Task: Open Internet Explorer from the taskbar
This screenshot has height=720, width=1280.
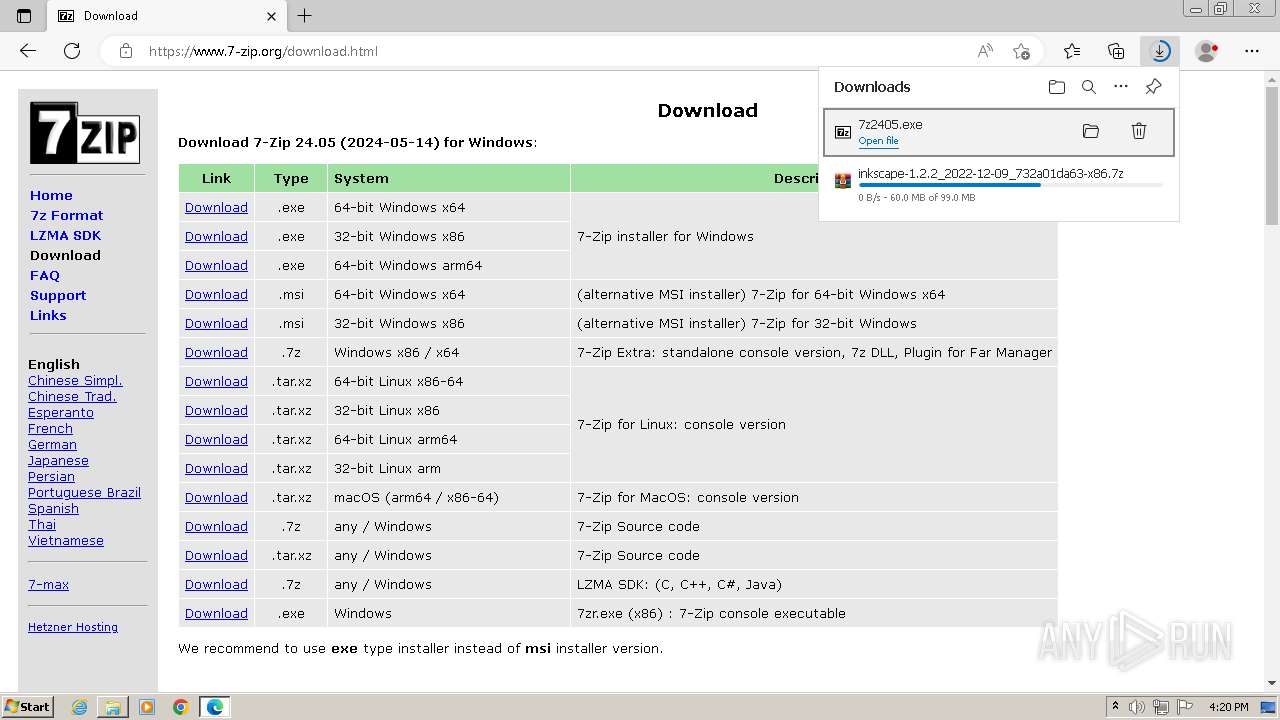Action: click(x=79, y=707)
